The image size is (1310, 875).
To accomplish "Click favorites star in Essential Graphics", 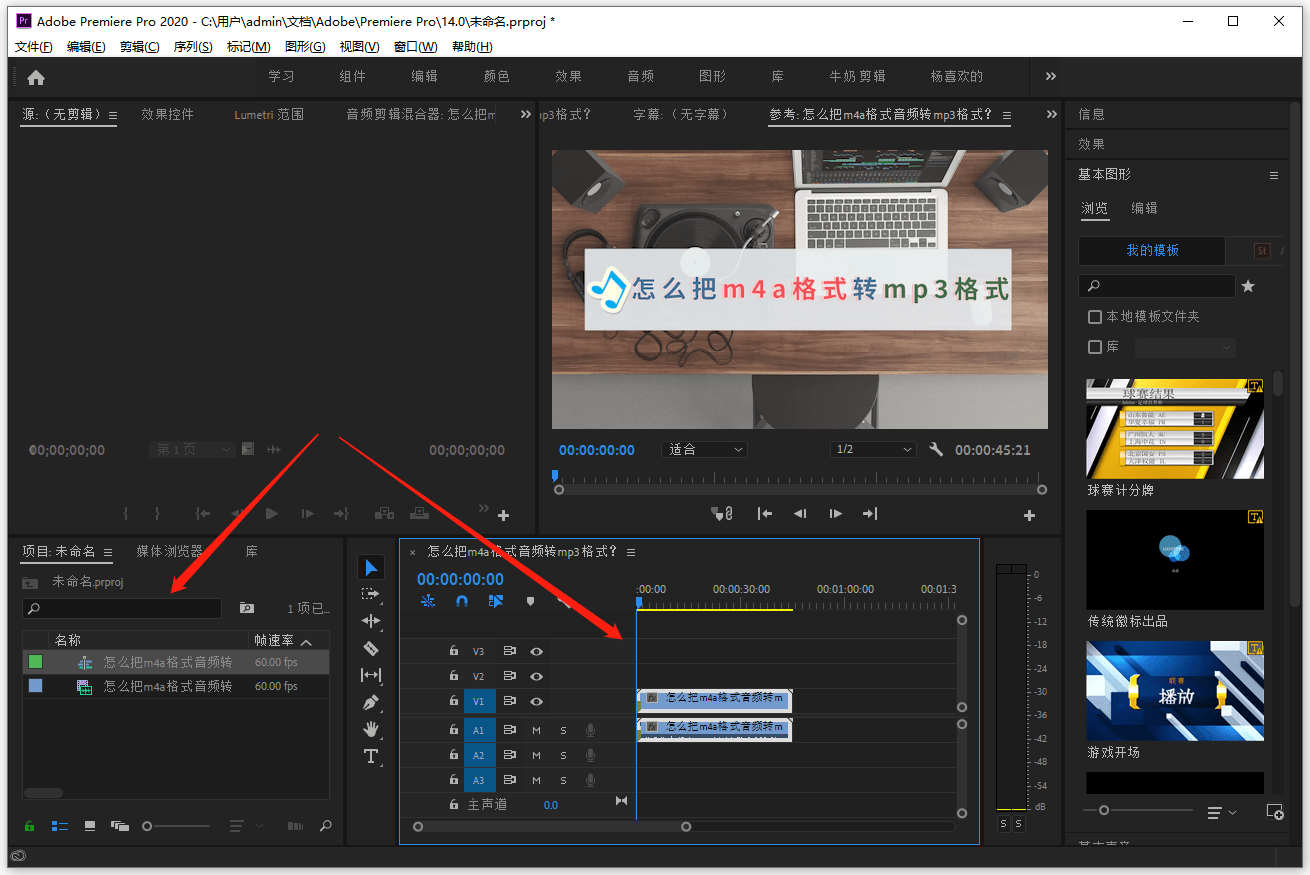I will (1248, 286).
